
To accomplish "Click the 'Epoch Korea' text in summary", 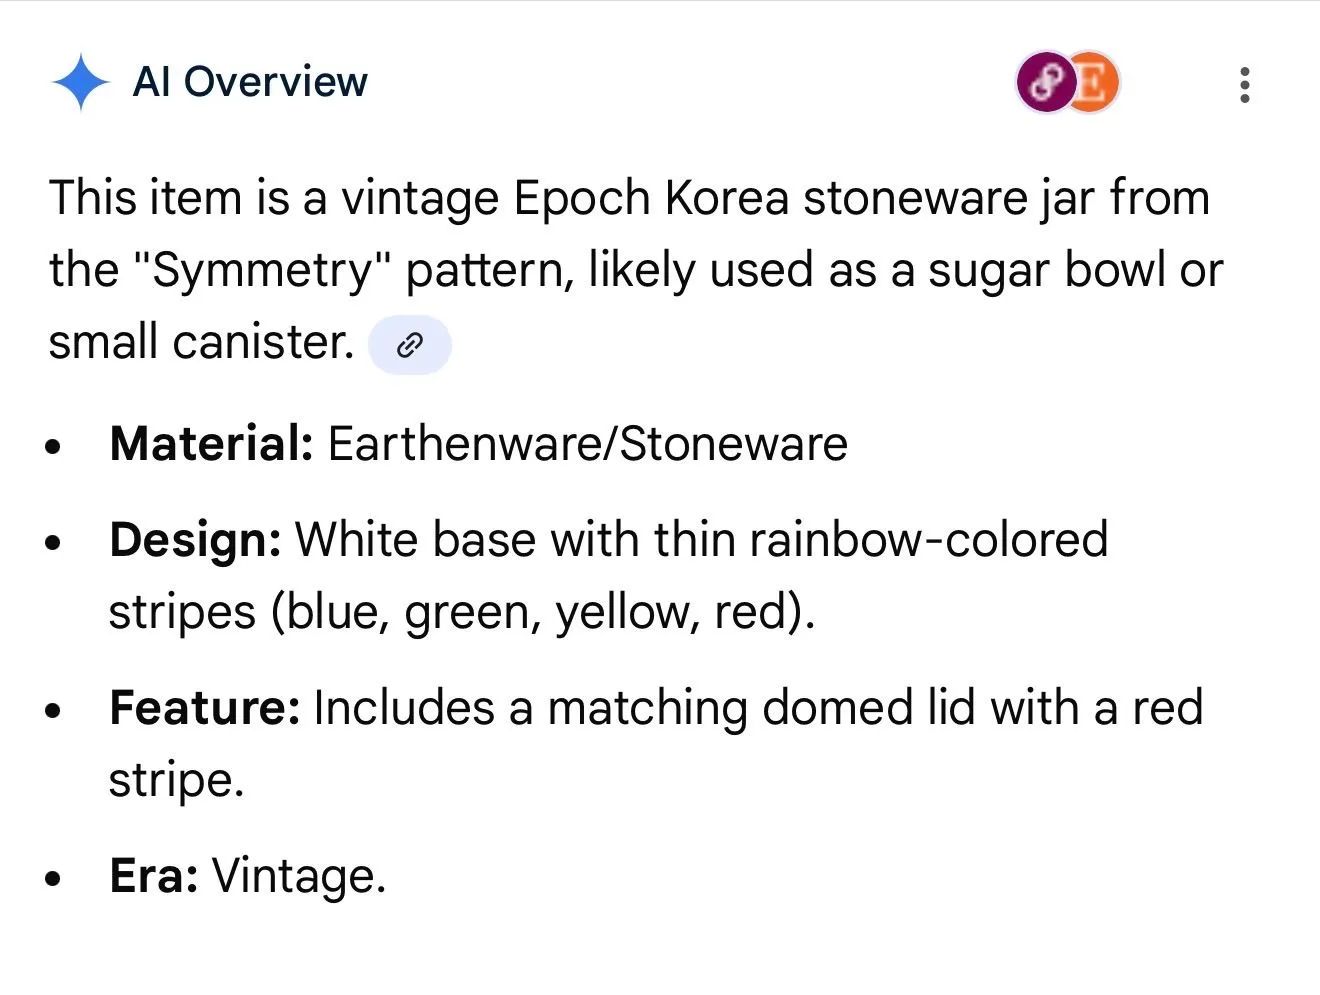I will [651, 198].
